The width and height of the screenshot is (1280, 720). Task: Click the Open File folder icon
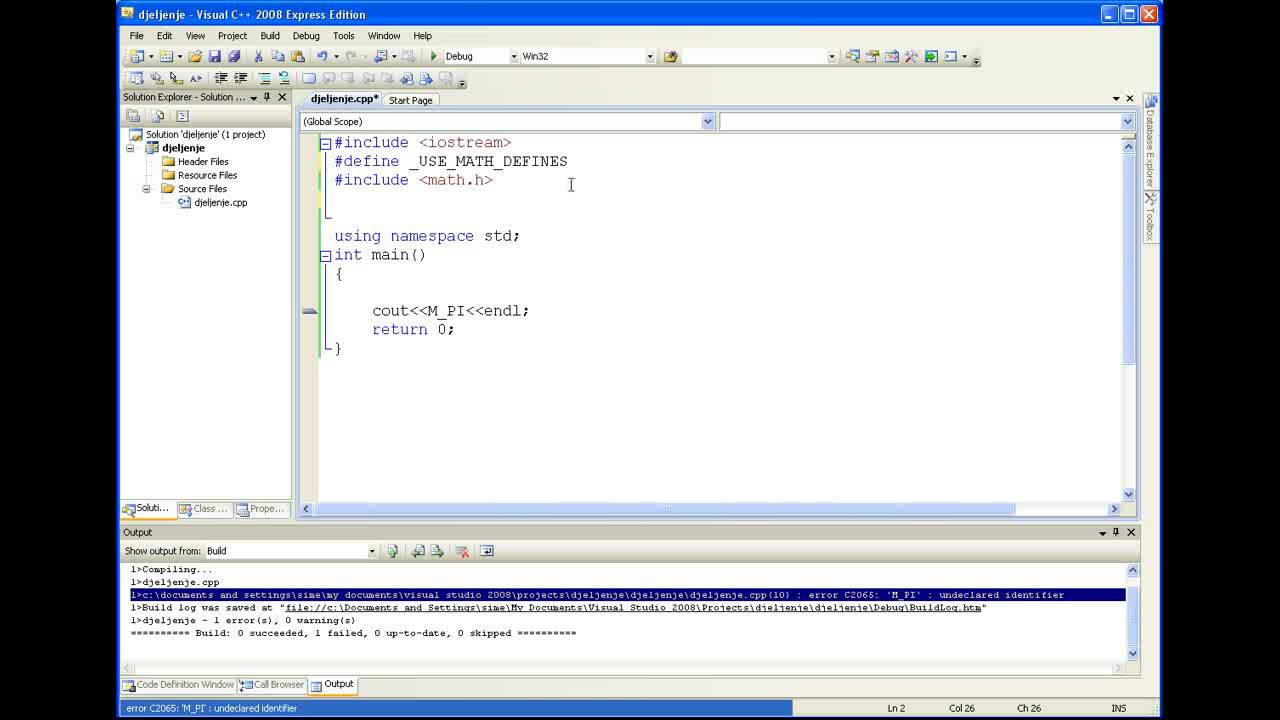(x=195, y=56)
